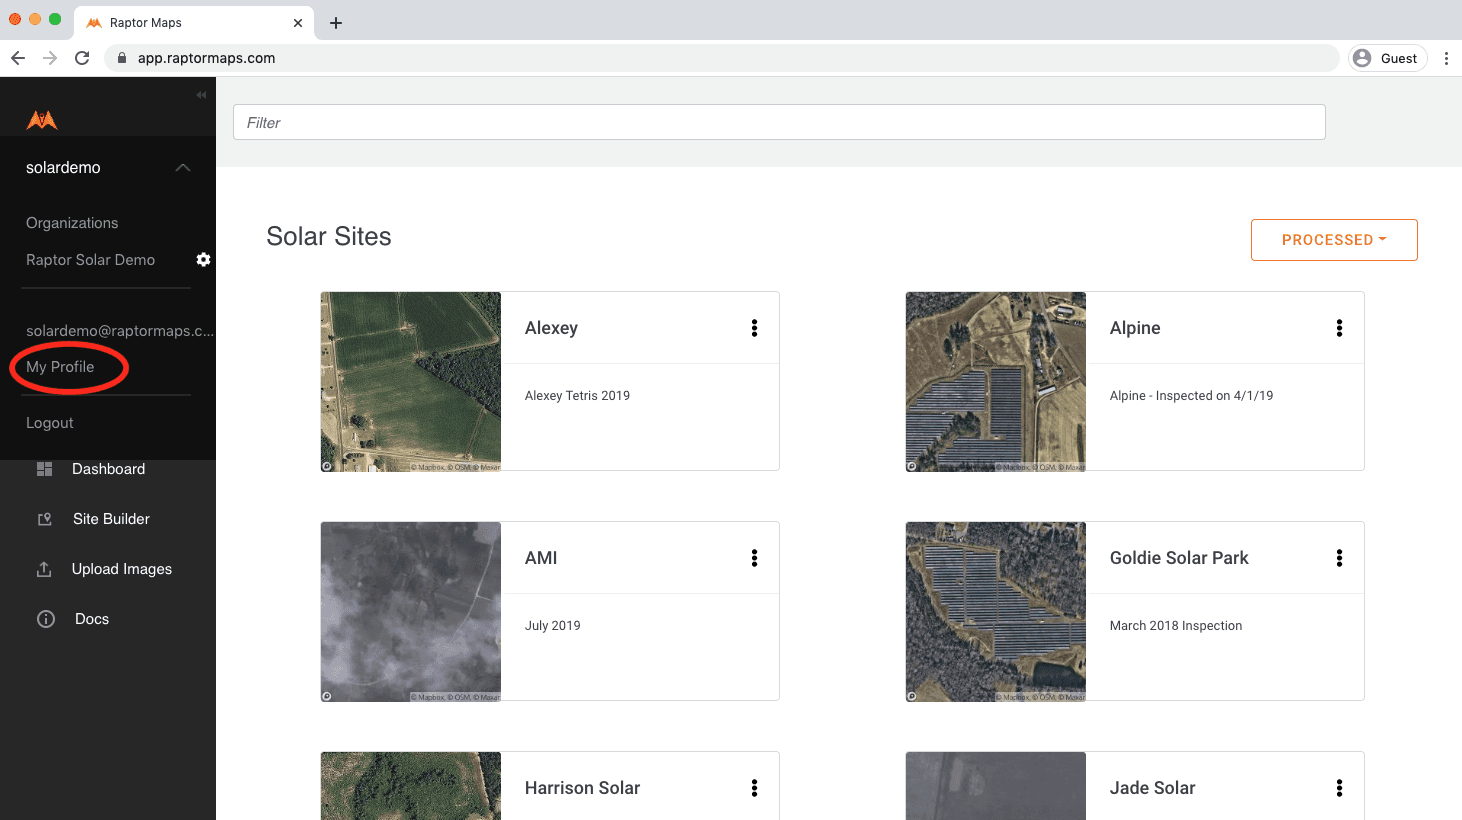The width and height of the screenshot is (1462, 820).
Task: Click the site lock icon in address bar
Action: (x=122, y=58)
